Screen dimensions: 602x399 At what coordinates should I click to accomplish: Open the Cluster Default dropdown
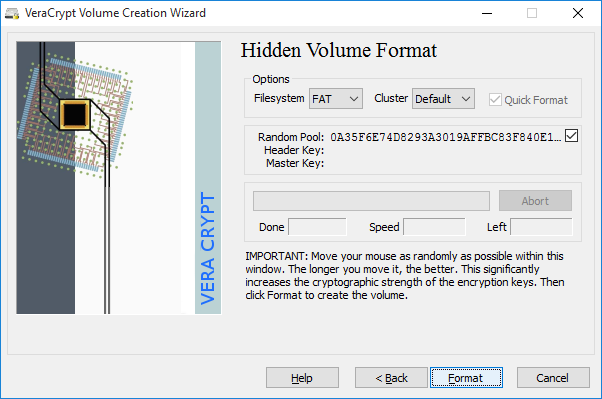pyautogui.click(x=443, y=99)
